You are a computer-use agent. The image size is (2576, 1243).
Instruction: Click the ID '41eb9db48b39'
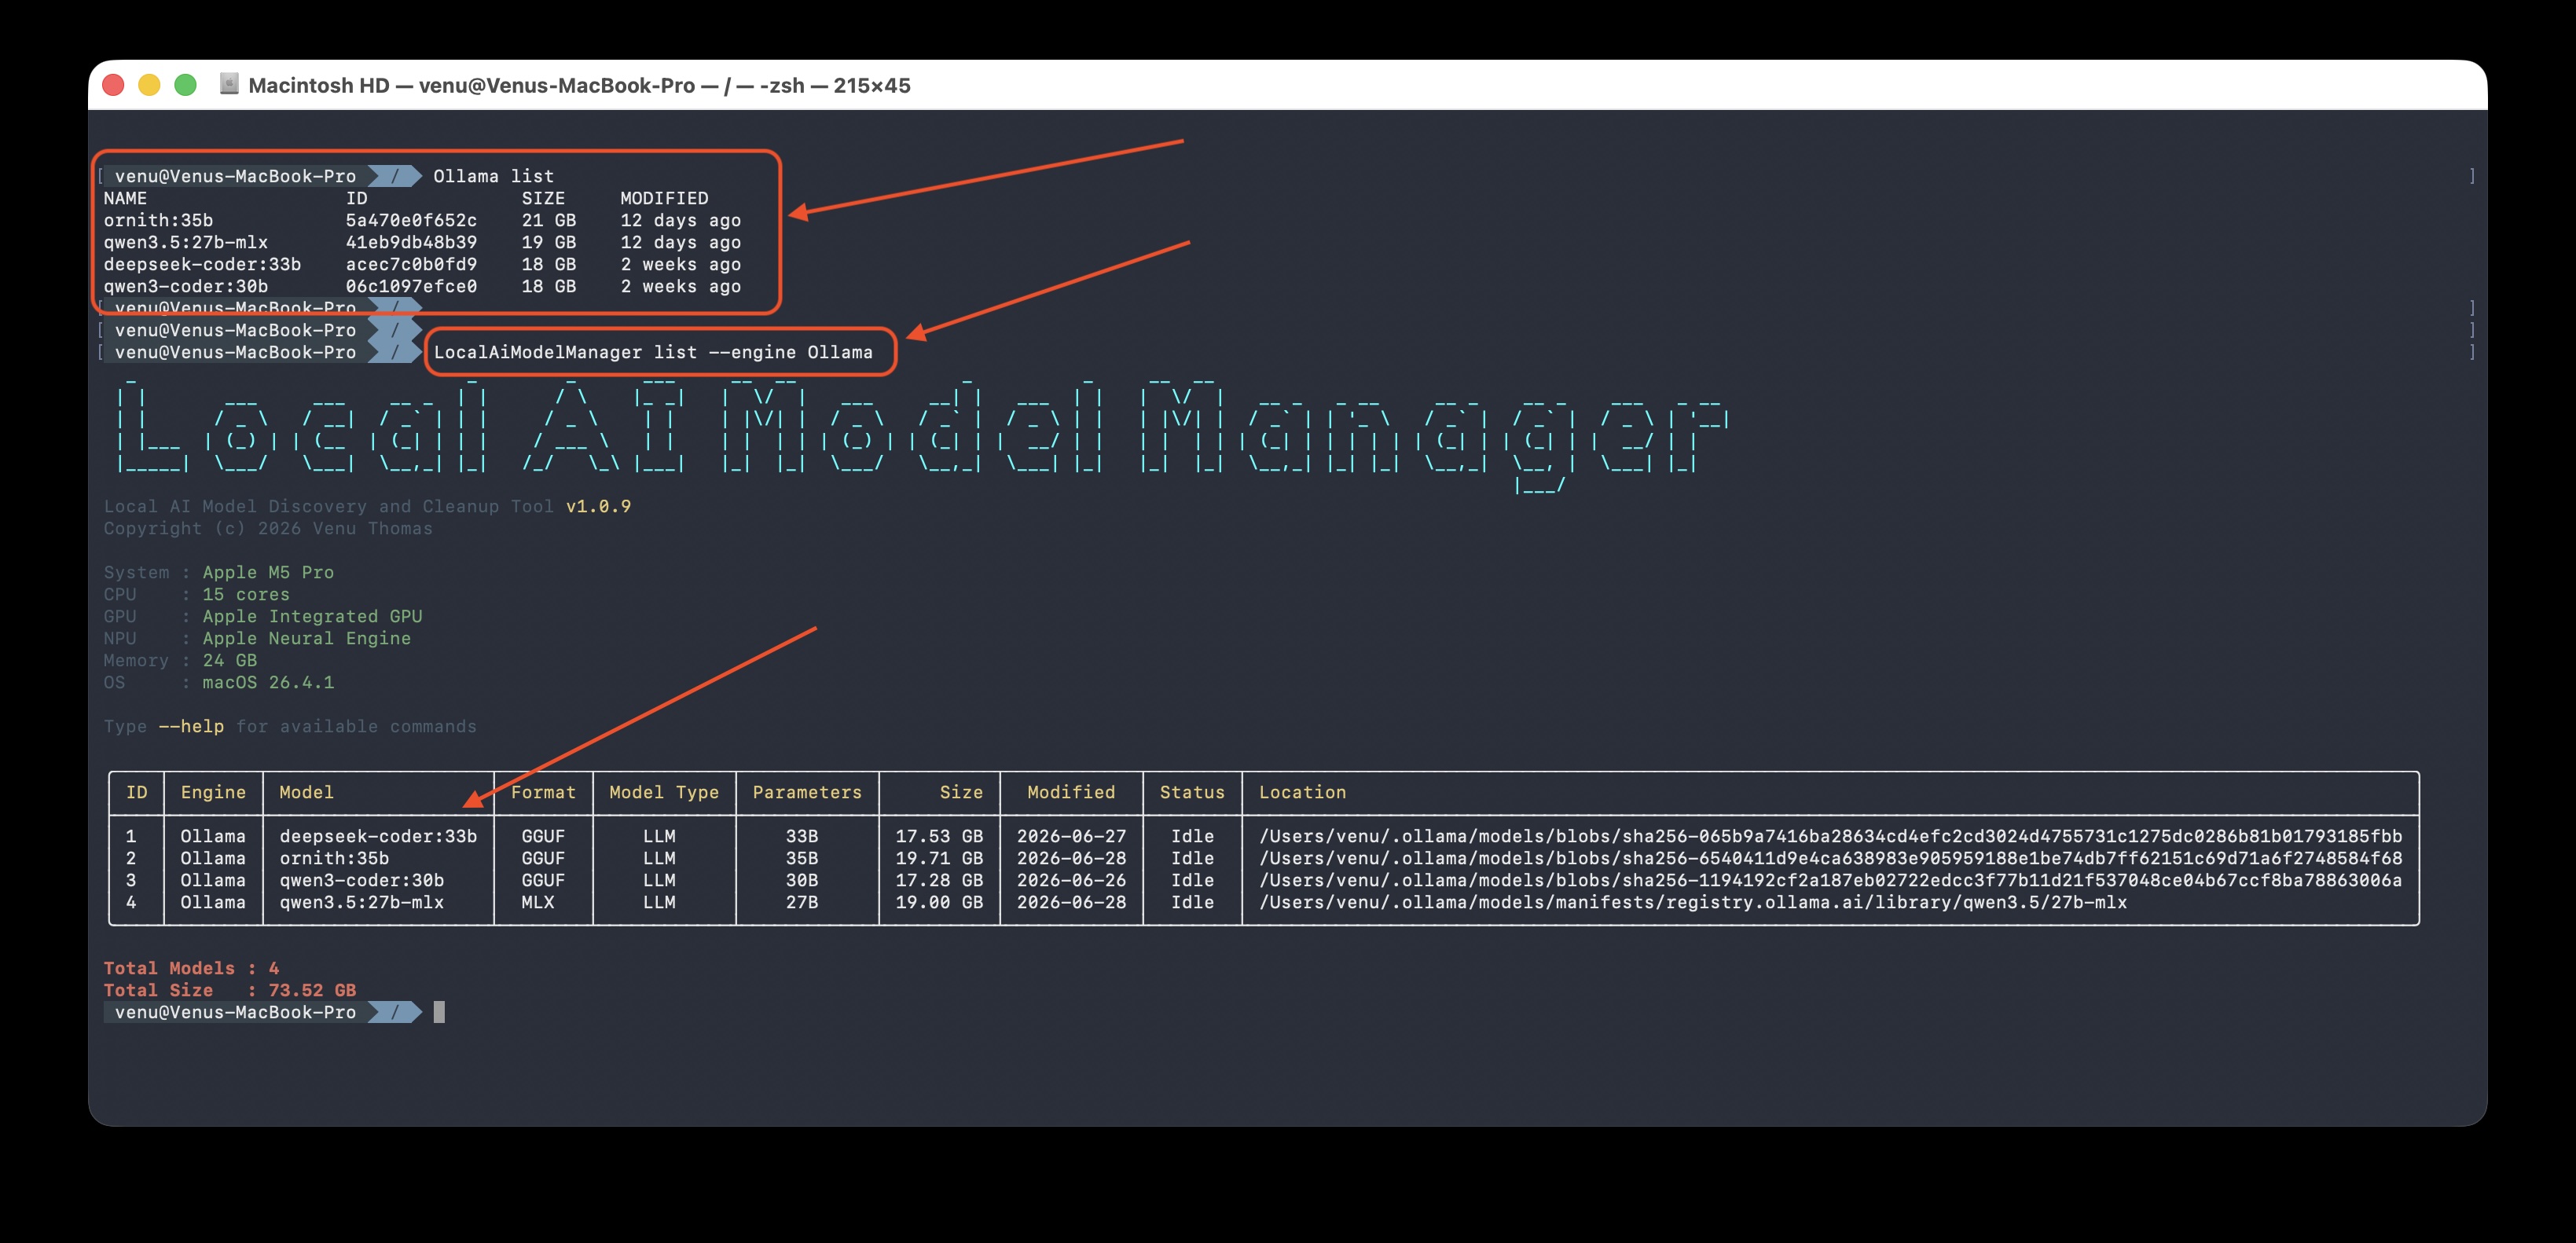click(x=411, y=242)
